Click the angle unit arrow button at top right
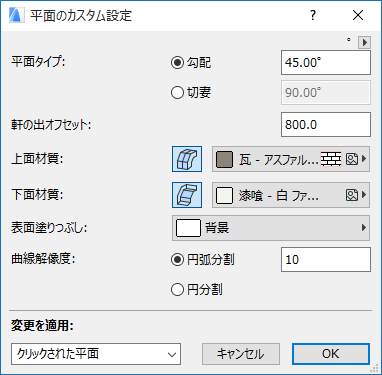The width and height of the screenshot is (382, 375). click(364, 43)
